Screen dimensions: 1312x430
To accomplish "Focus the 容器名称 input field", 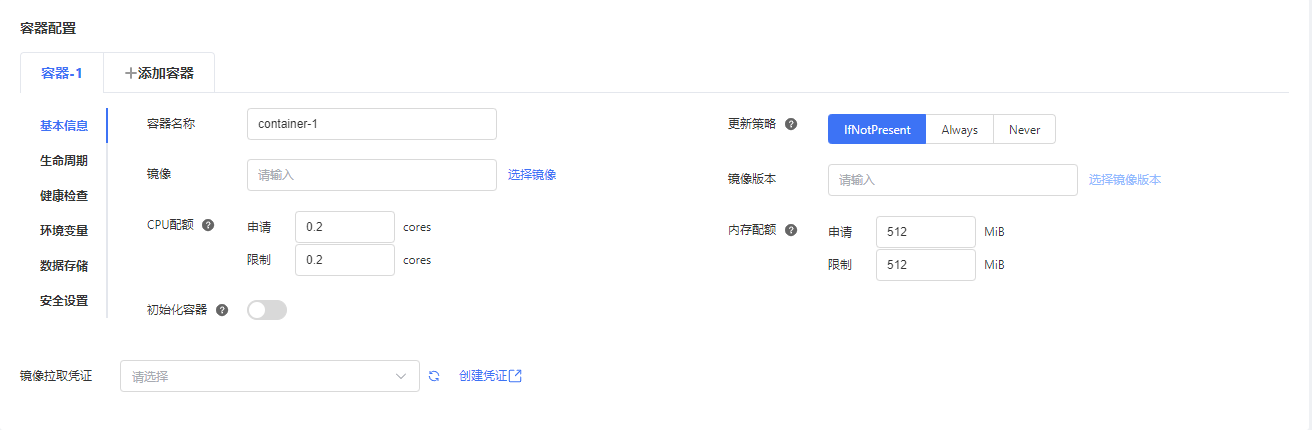I will tap(372, 124).
